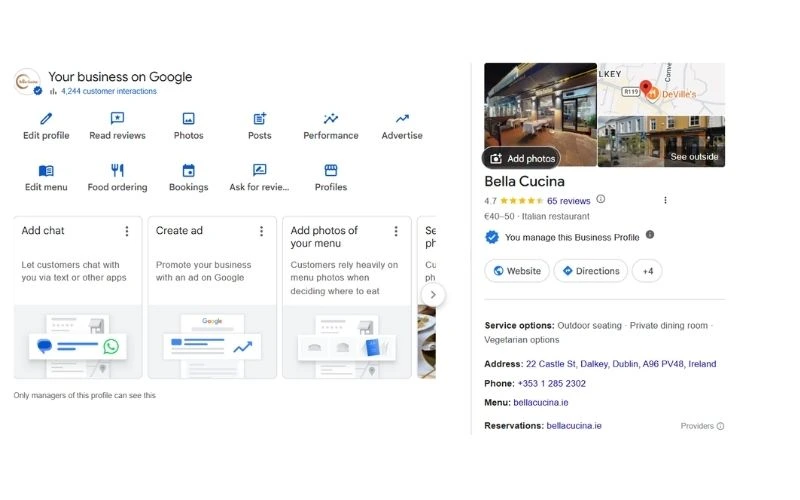Open Menu link bellacucina.ie

(541, 403)
